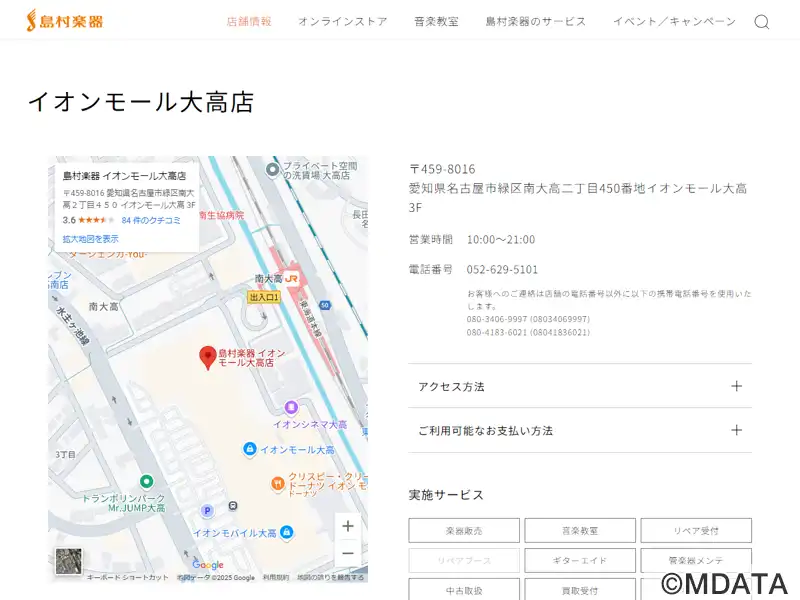Click the phone number 052-629-5101

(x=502, y=269)
